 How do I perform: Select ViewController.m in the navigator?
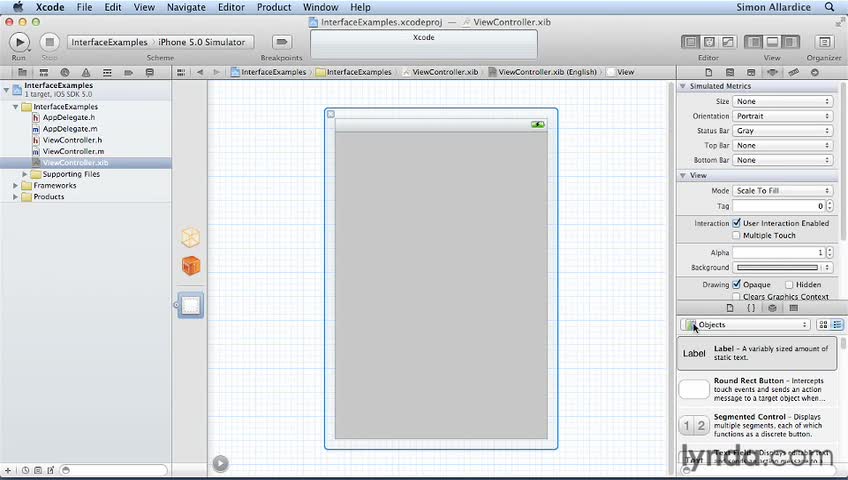(73, 151)
